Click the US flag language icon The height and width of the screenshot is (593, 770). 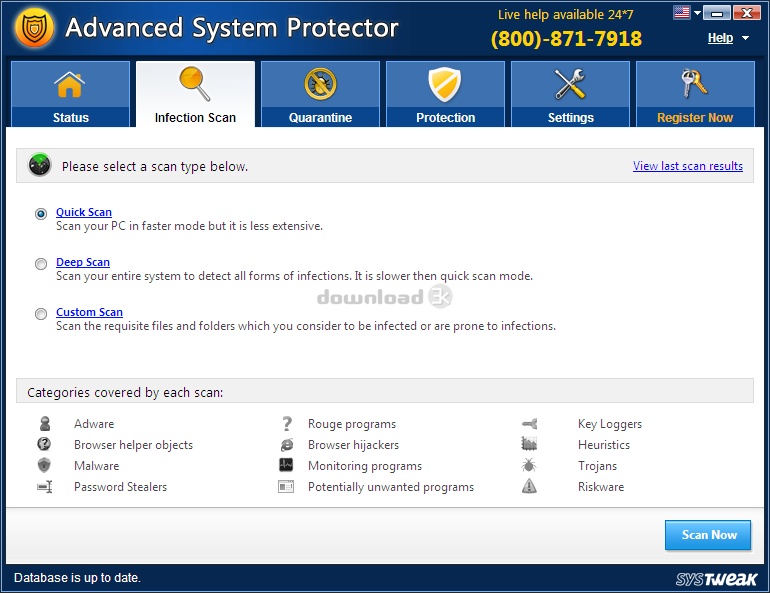[682, 12]
